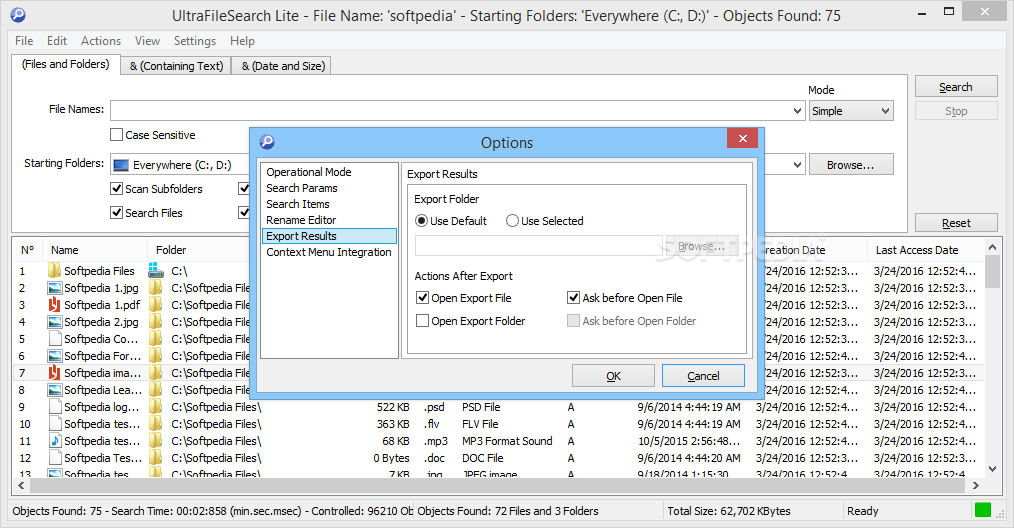Click the audio note icon in row 11
The height and width of the screenshot is (528, 1014).
point(55,441)
